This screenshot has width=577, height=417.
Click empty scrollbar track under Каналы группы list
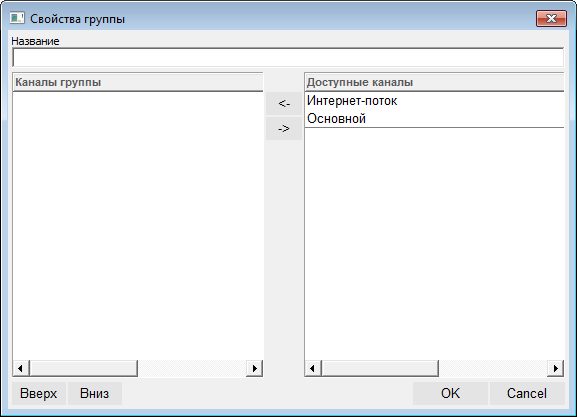tap(192, 368)
